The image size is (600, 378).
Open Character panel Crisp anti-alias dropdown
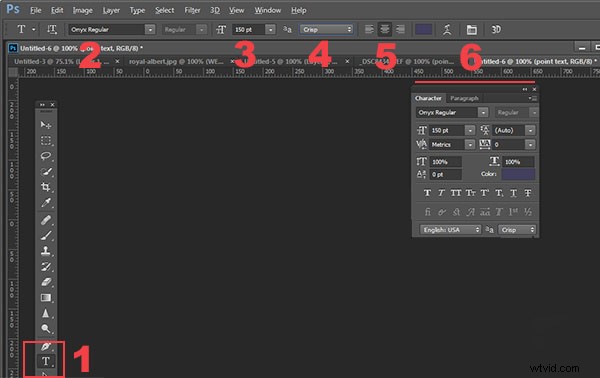[x=517, y=230]
